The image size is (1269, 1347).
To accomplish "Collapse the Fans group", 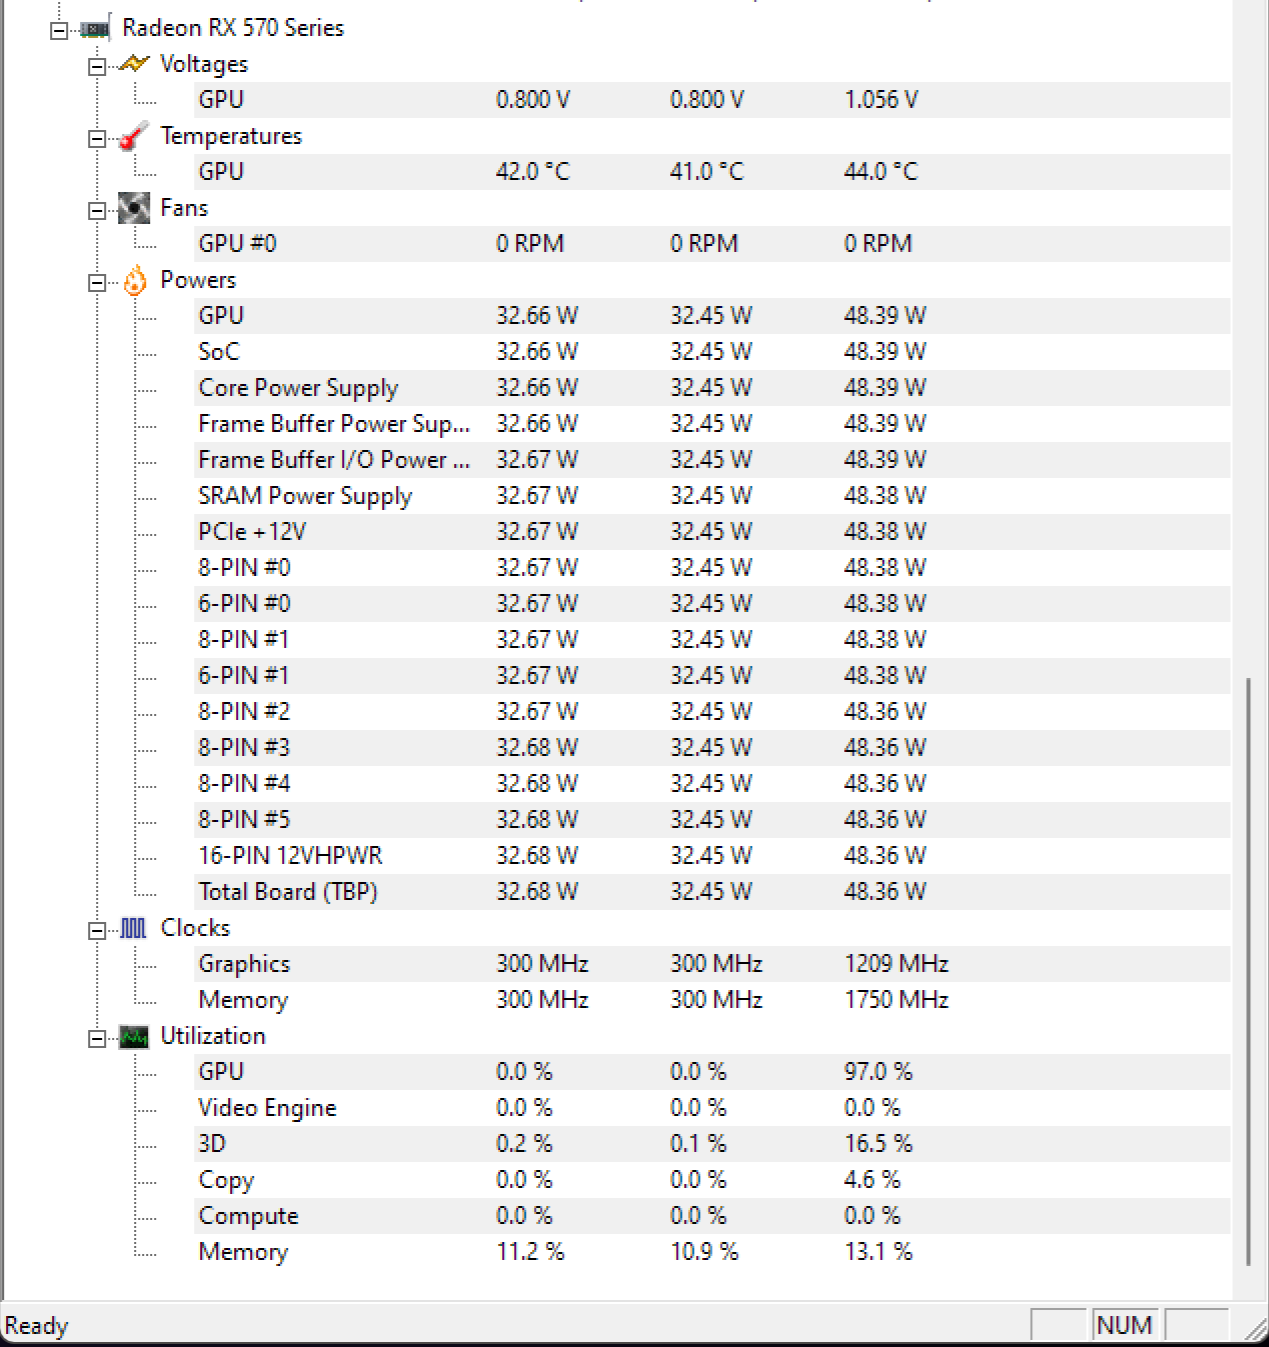I will point(97,210).
